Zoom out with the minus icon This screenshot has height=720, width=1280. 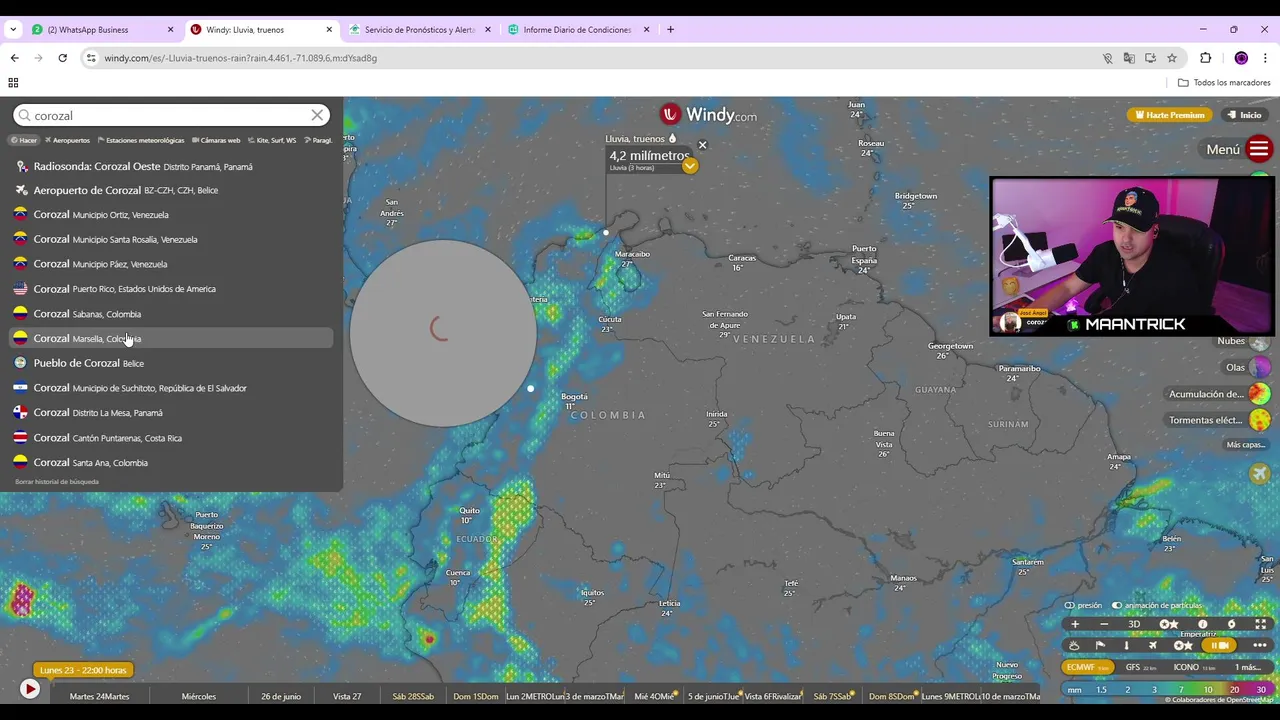click(x=1104, y=624)
